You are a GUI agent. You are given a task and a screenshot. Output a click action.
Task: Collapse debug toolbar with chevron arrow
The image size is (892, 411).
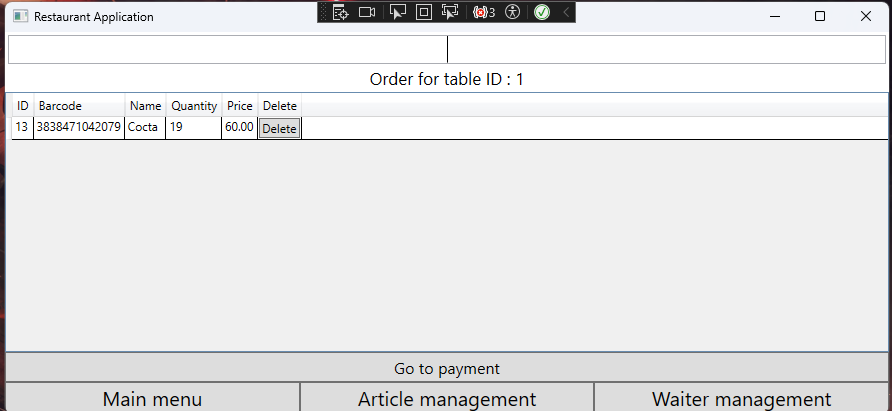coord(566,12)
